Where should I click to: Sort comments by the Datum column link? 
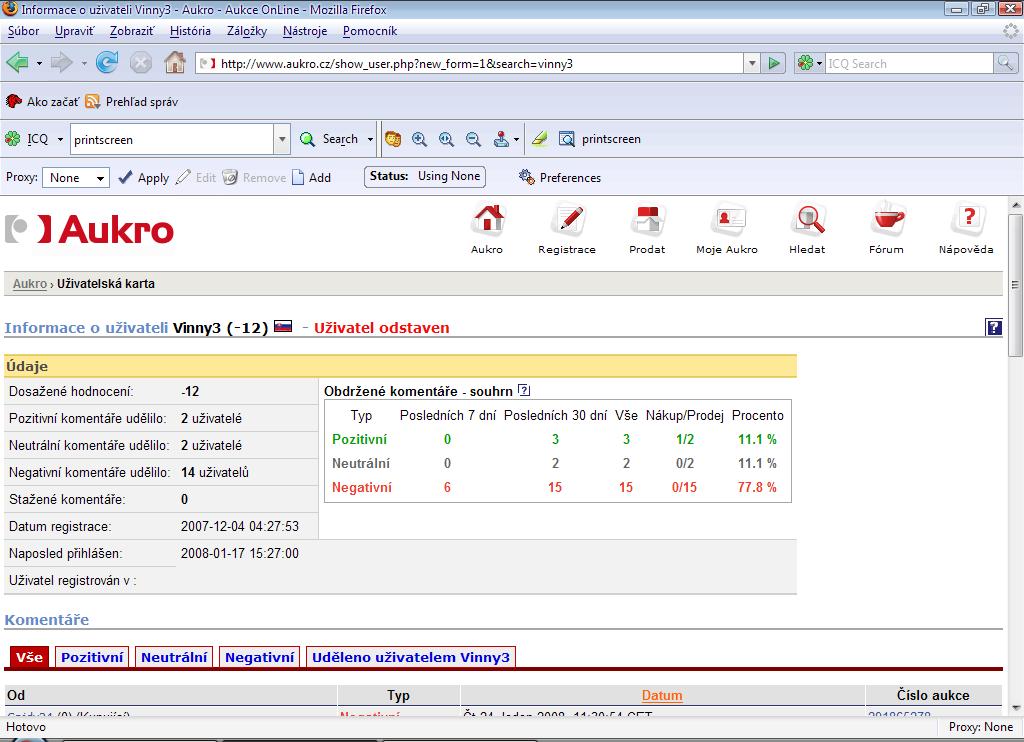662,695
